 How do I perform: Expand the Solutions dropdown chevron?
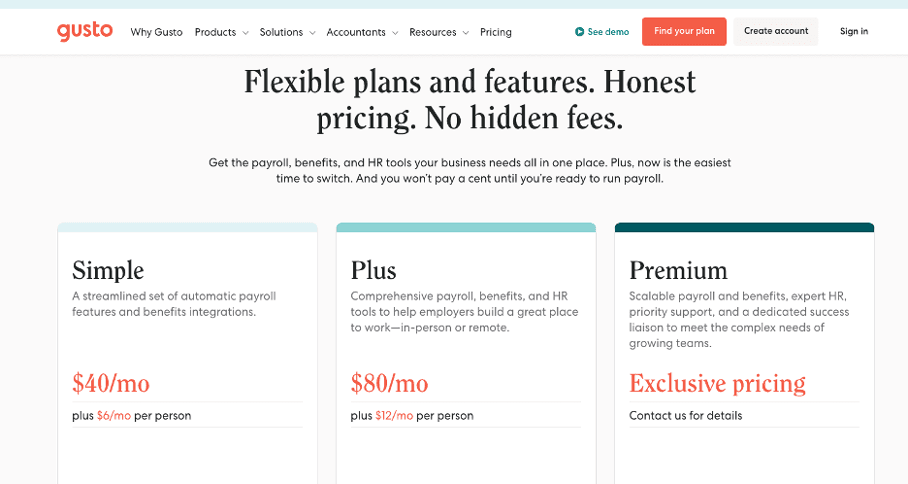point(312,33)
